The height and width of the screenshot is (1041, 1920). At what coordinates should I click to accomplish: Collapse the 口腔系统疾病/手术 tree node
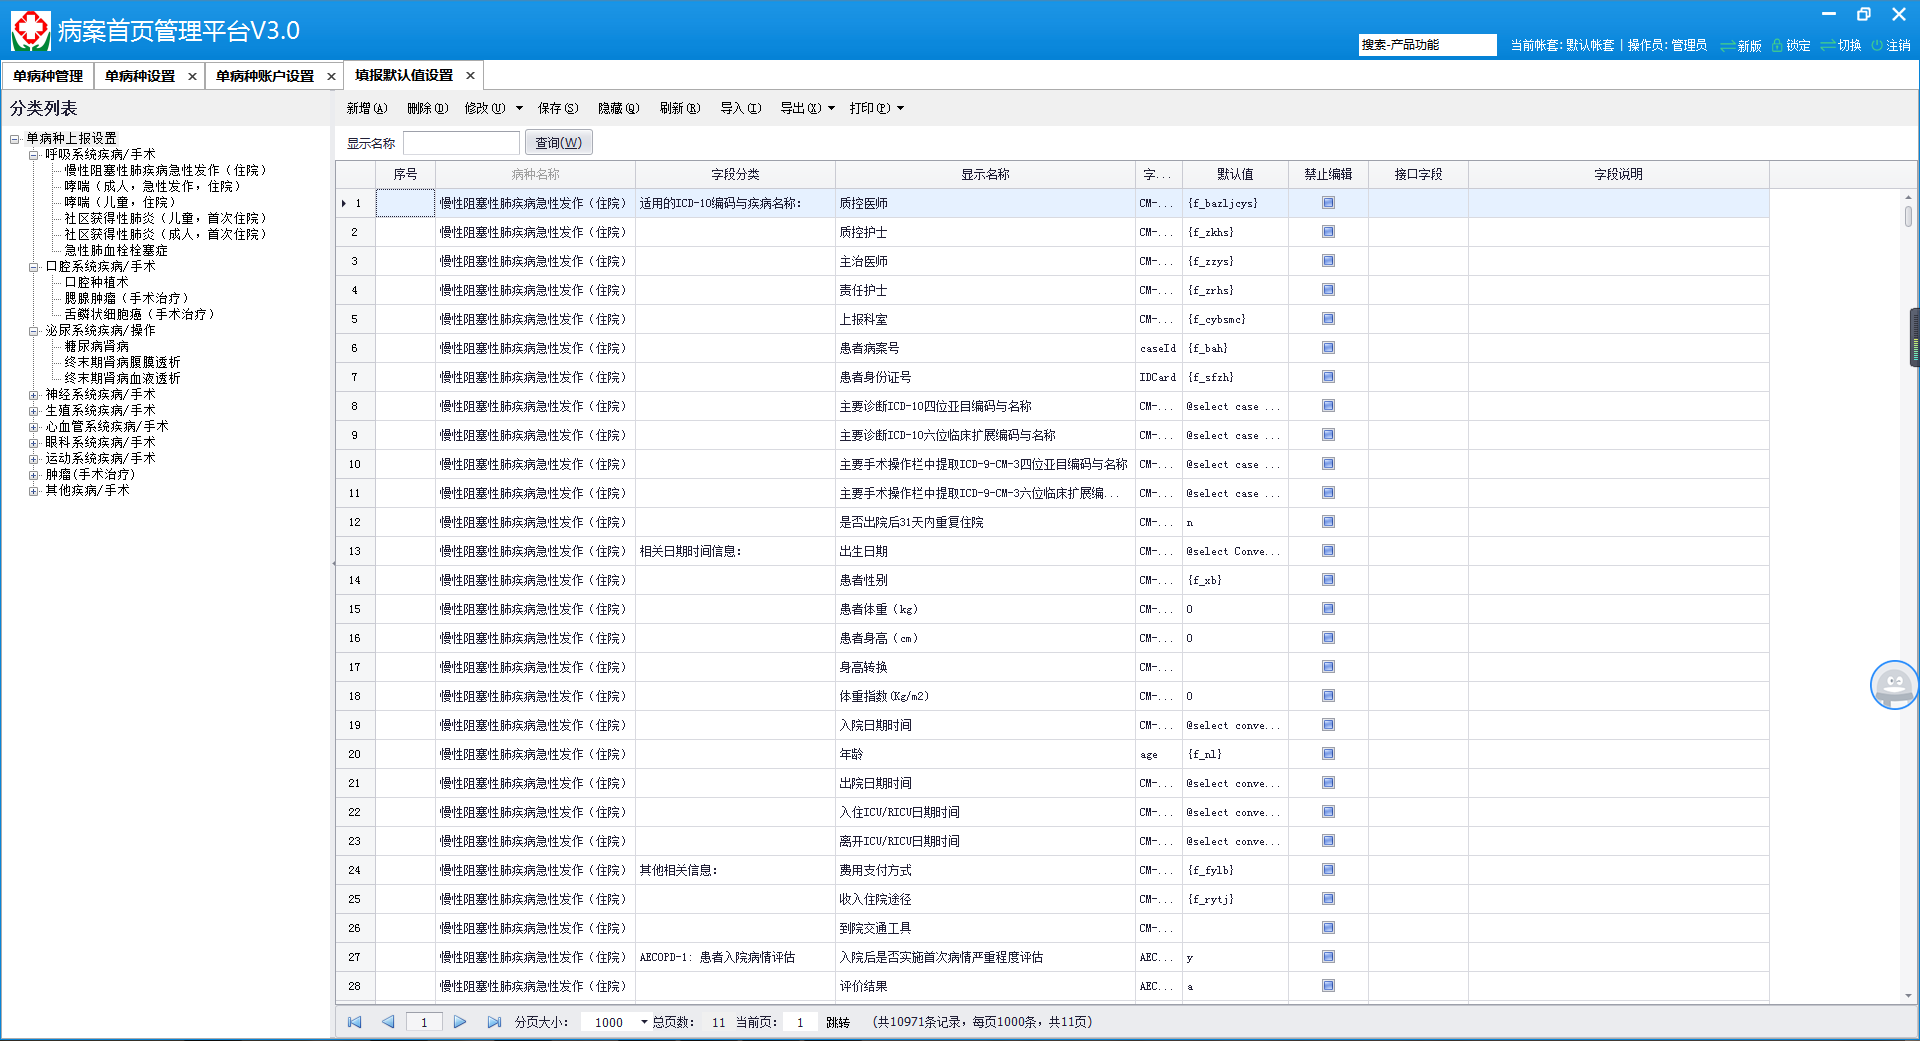coord(34,267)
